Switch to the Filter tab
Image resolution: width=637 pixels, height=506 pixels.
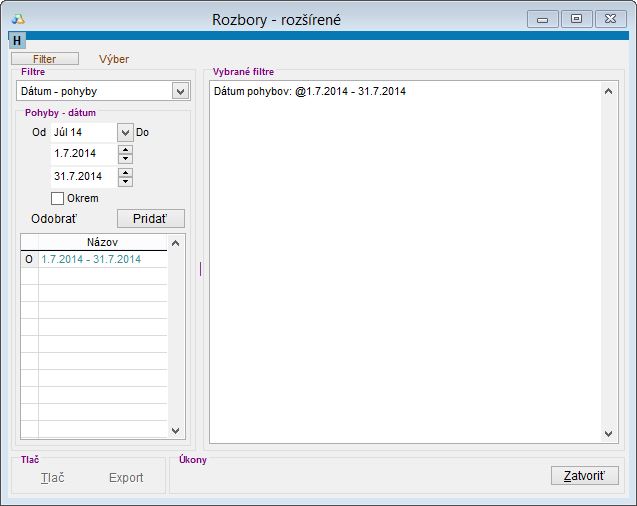[44, 59]
